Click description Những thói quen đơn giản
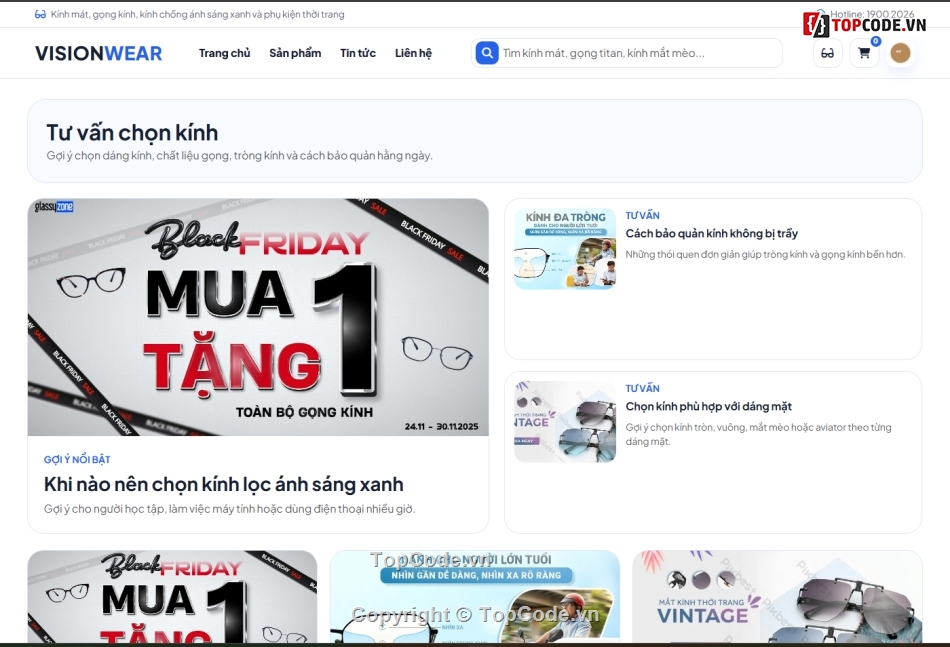The image size is (950, 647). coord(765,254)
